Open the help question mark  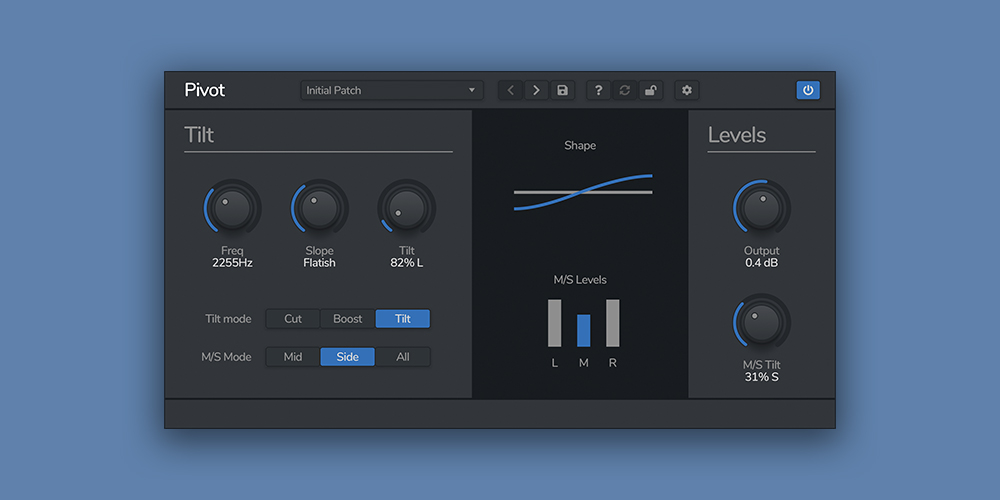pyautogui.click(x=598, y=90)
